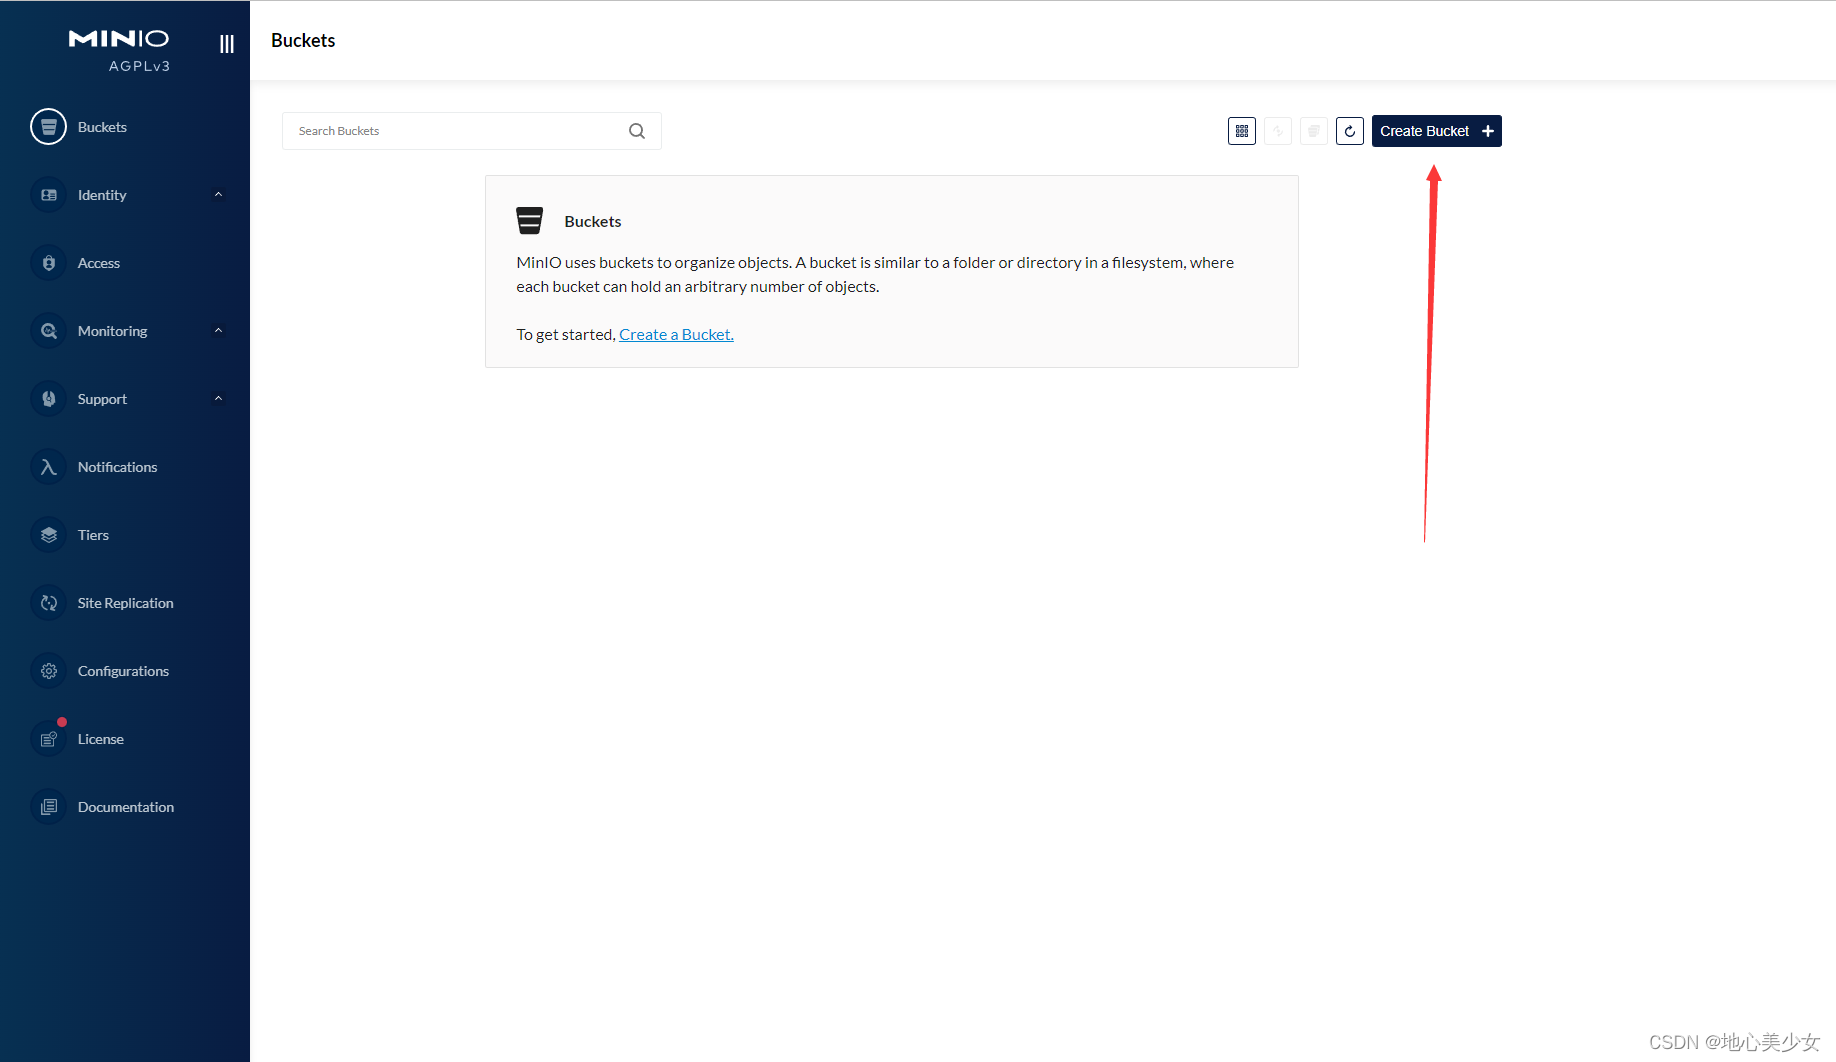Viewport: 1836px width, 1062px height.
Task: Toggle the grid select-multiple icon
Action: pyautogui.click(x=1242, y=131)
